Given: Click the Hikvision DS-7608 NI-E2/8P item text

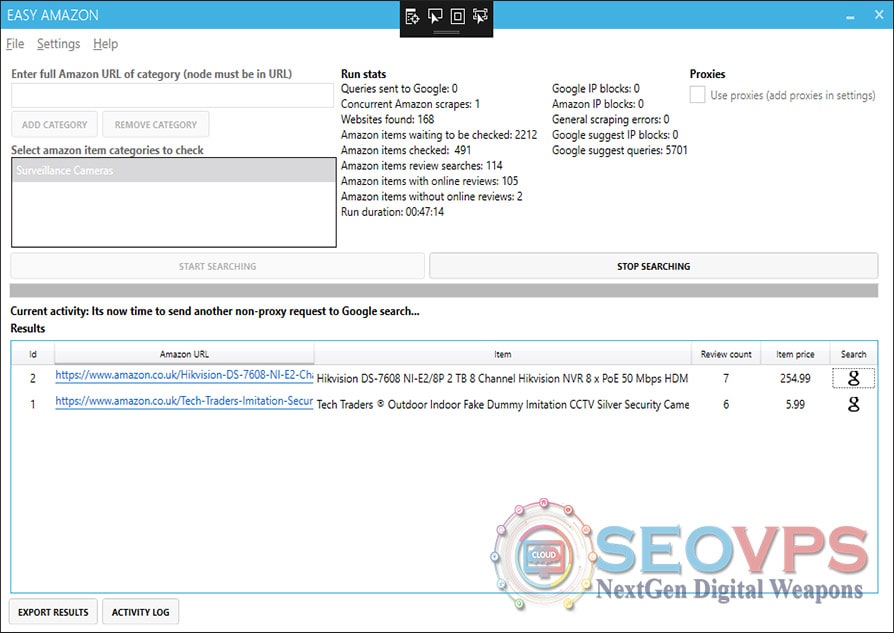Looking at the screenshot, I should pos(502,378).
